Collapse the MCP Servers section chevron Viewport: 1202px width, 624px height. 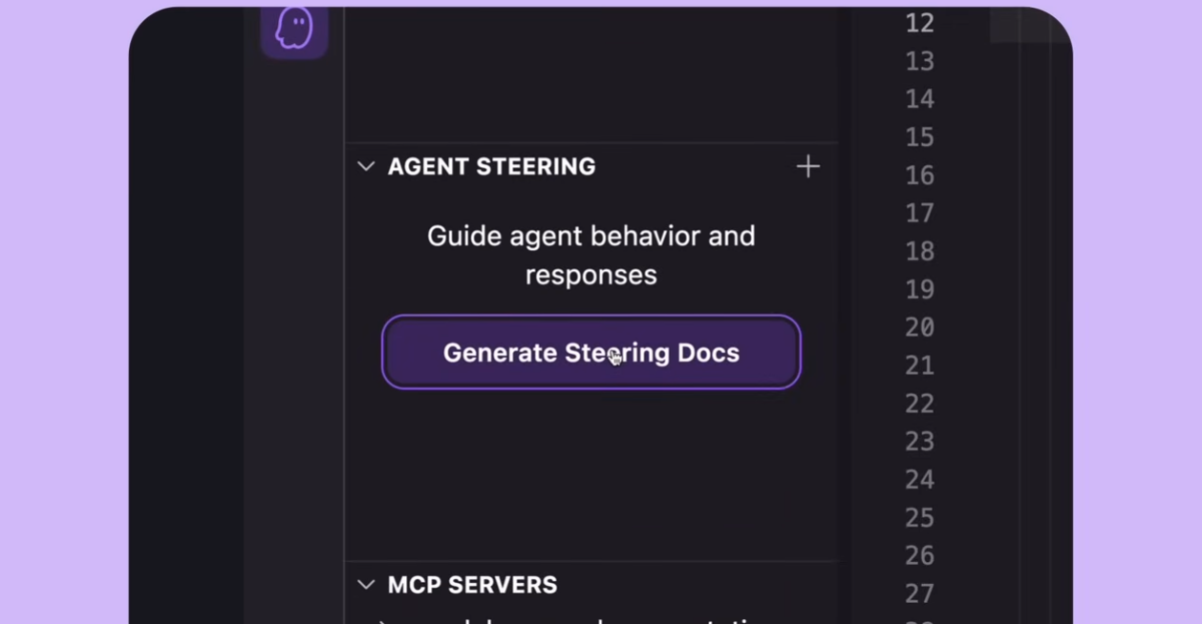[366, 585]
